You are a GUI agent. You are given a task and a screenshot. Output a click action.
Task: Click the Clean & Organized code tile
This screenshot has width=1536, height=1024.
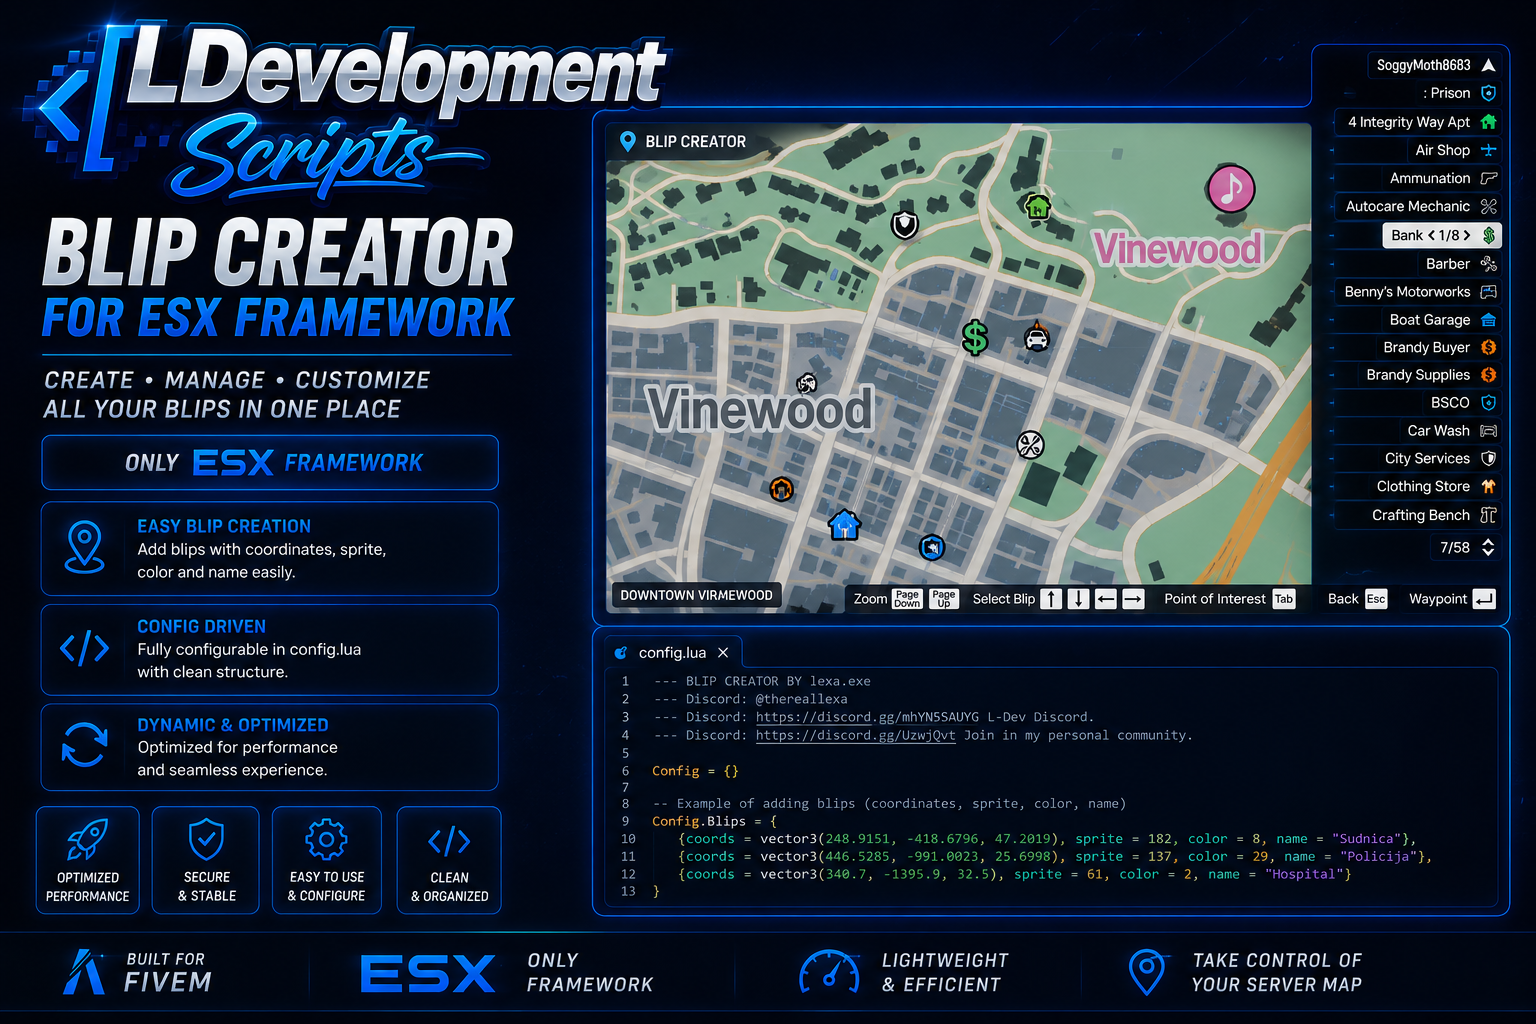(449, 860)
